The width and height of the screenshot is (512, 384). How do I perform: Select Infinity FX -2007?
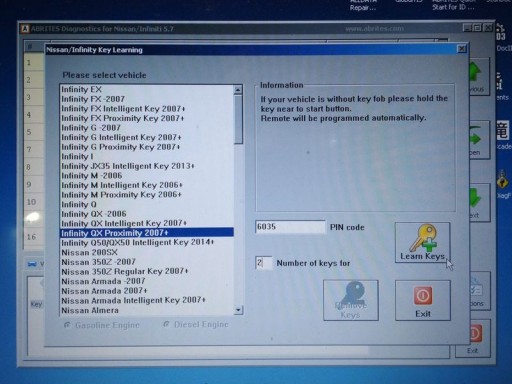[147, 99]
